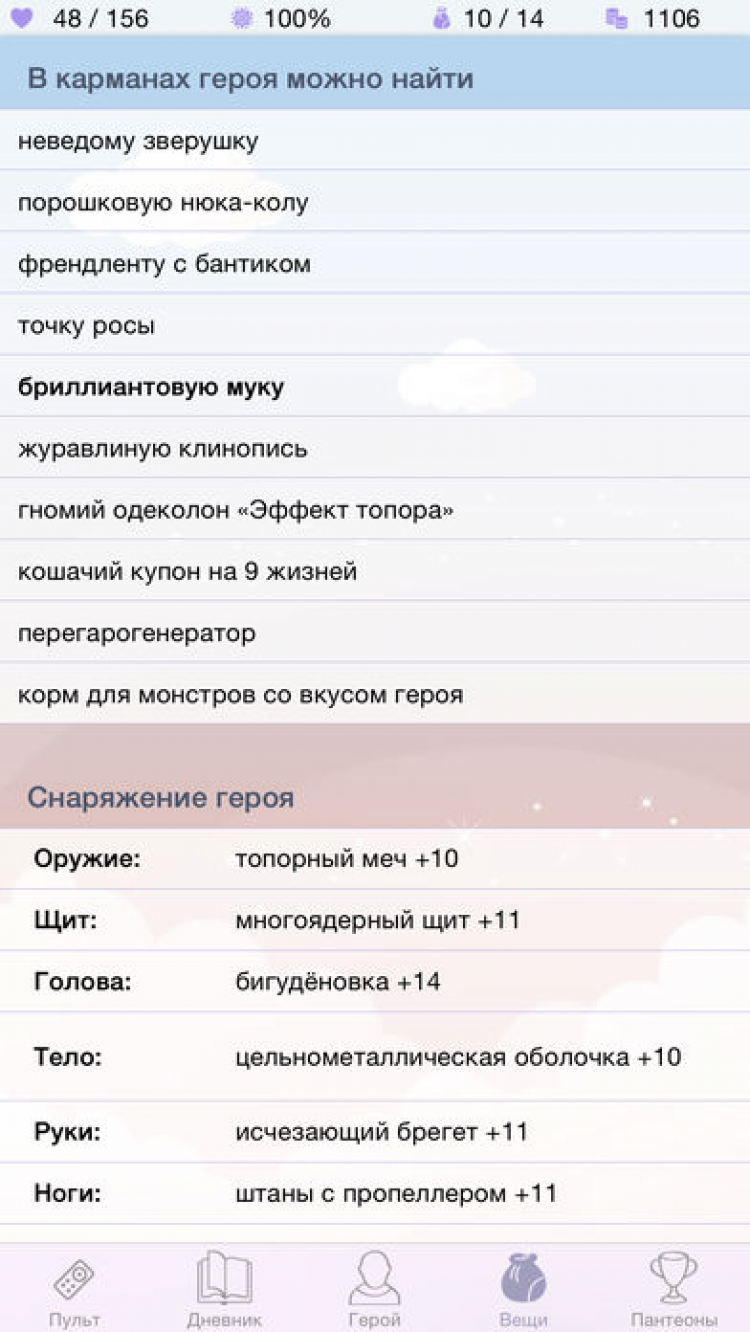Switch to the Герой tab
This screenshot has height=1332, width=750.
point(374,1290)
